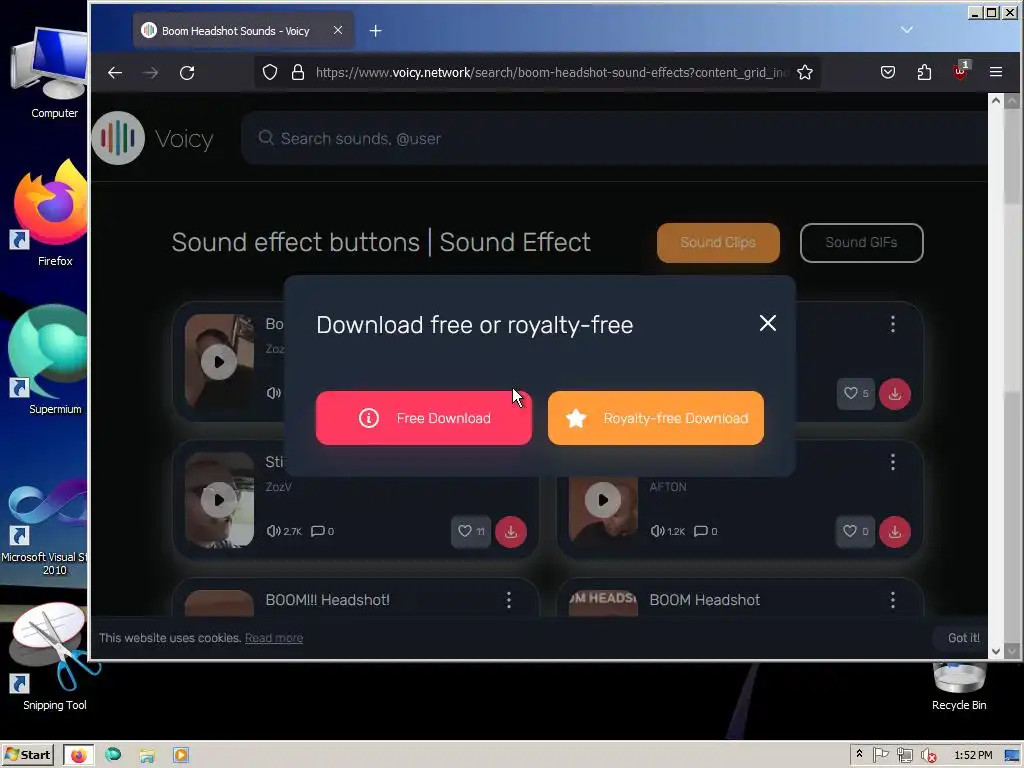The width and height of the screenshot is (1024, 768).
Task: Close the Boom Headshot Sounds tab
Action: [x=338, y=30]
